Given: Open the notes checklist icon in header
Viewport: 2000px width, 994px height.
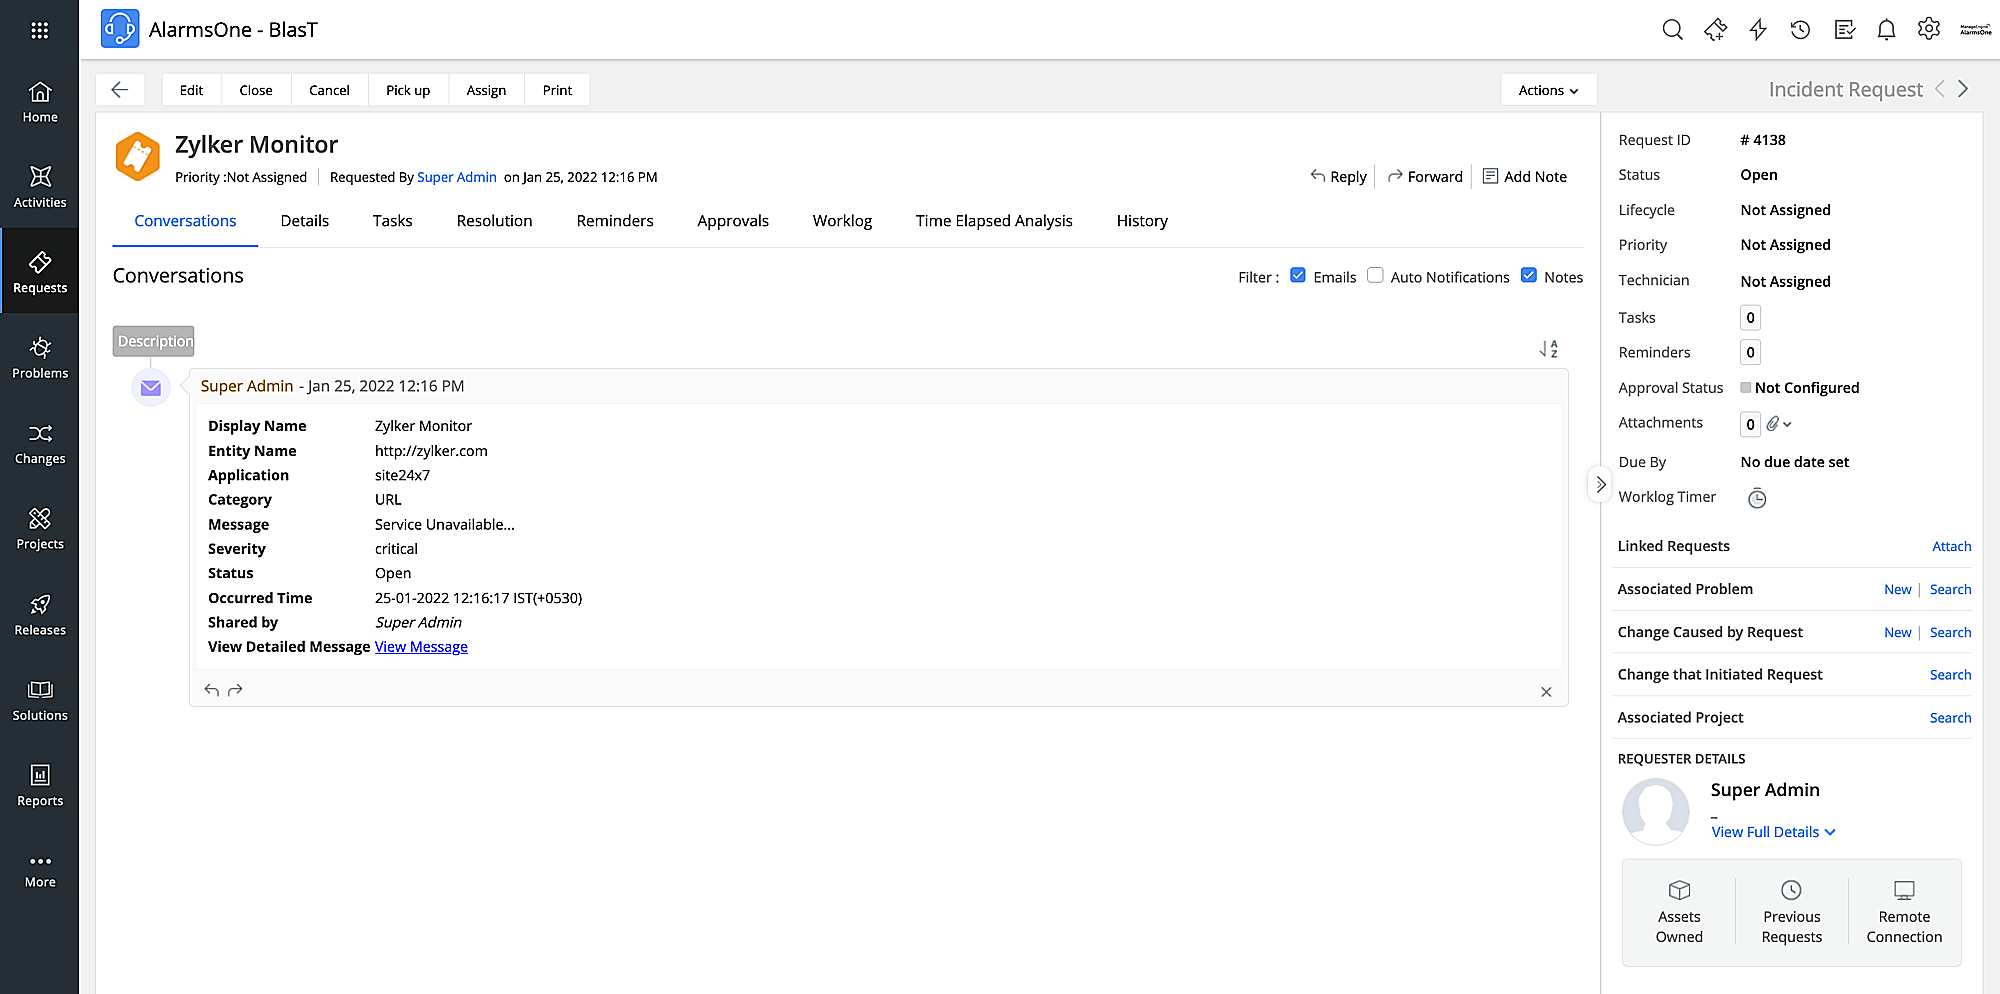Looking at the screenshot, I should (1845, 30).
